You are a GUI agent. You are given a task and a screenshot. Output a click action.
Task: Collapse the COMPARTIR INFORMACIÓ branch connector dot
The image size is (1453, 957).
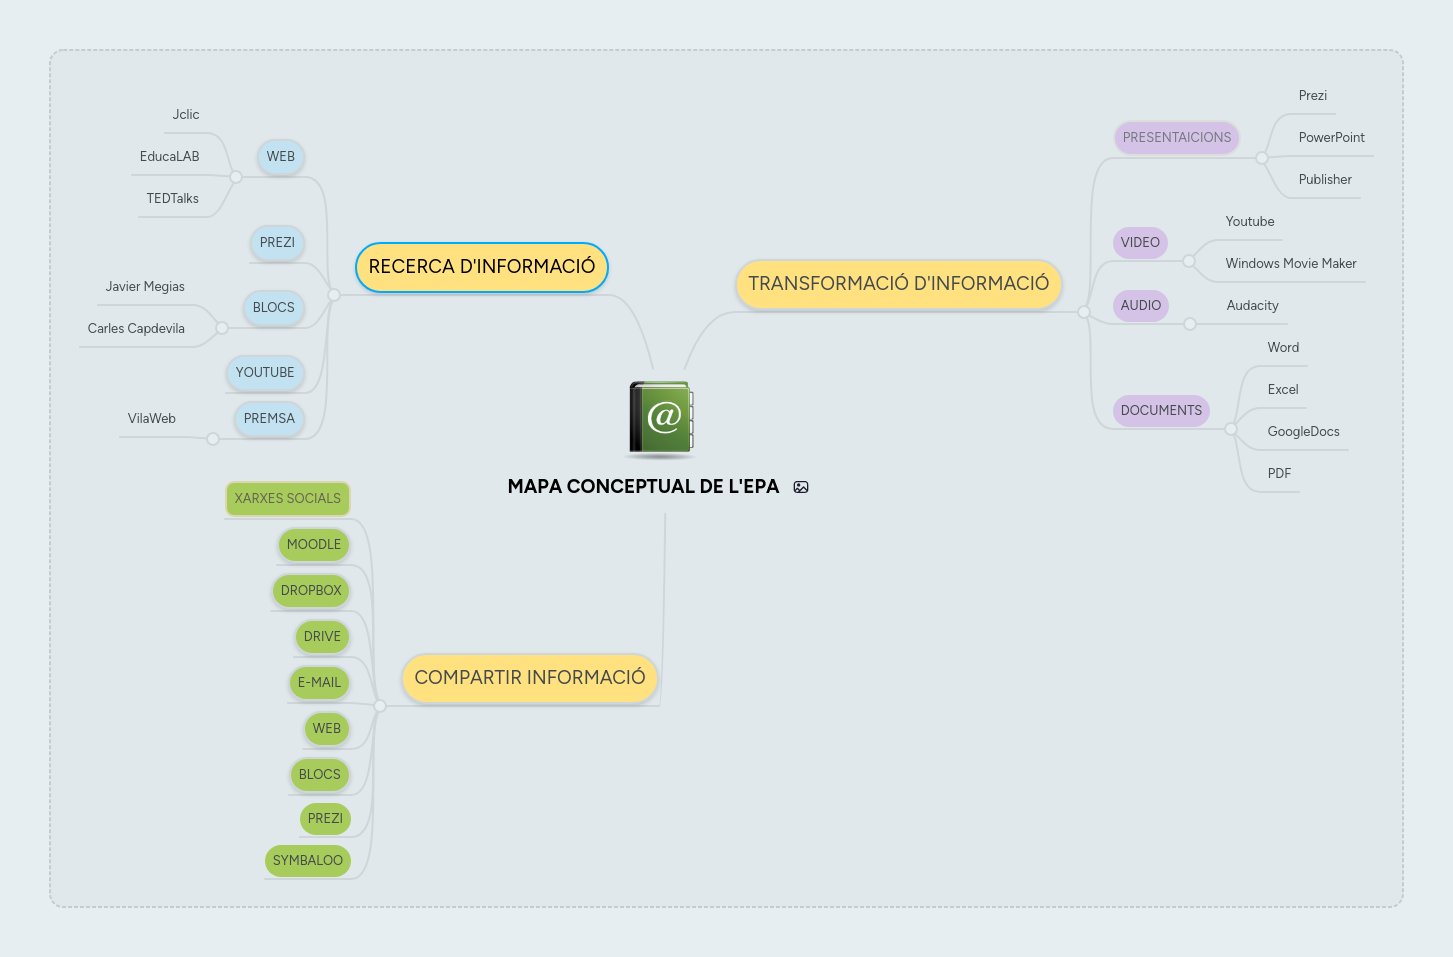coord(380,704)
